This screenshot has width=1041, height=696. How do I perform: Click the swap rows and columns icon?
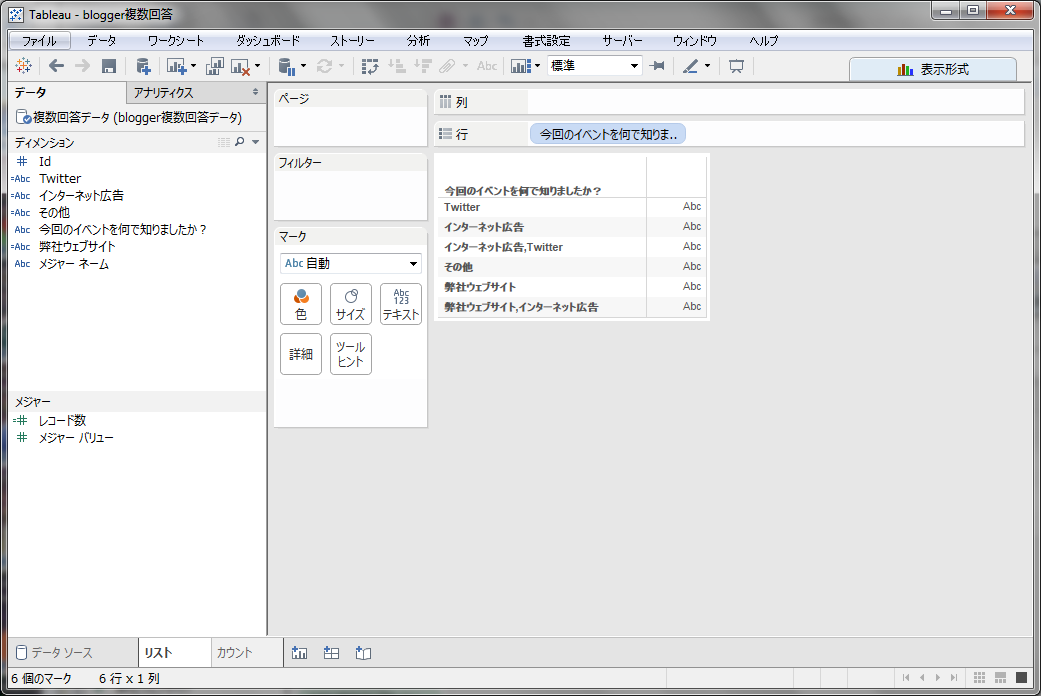click(x=370, y=66)
